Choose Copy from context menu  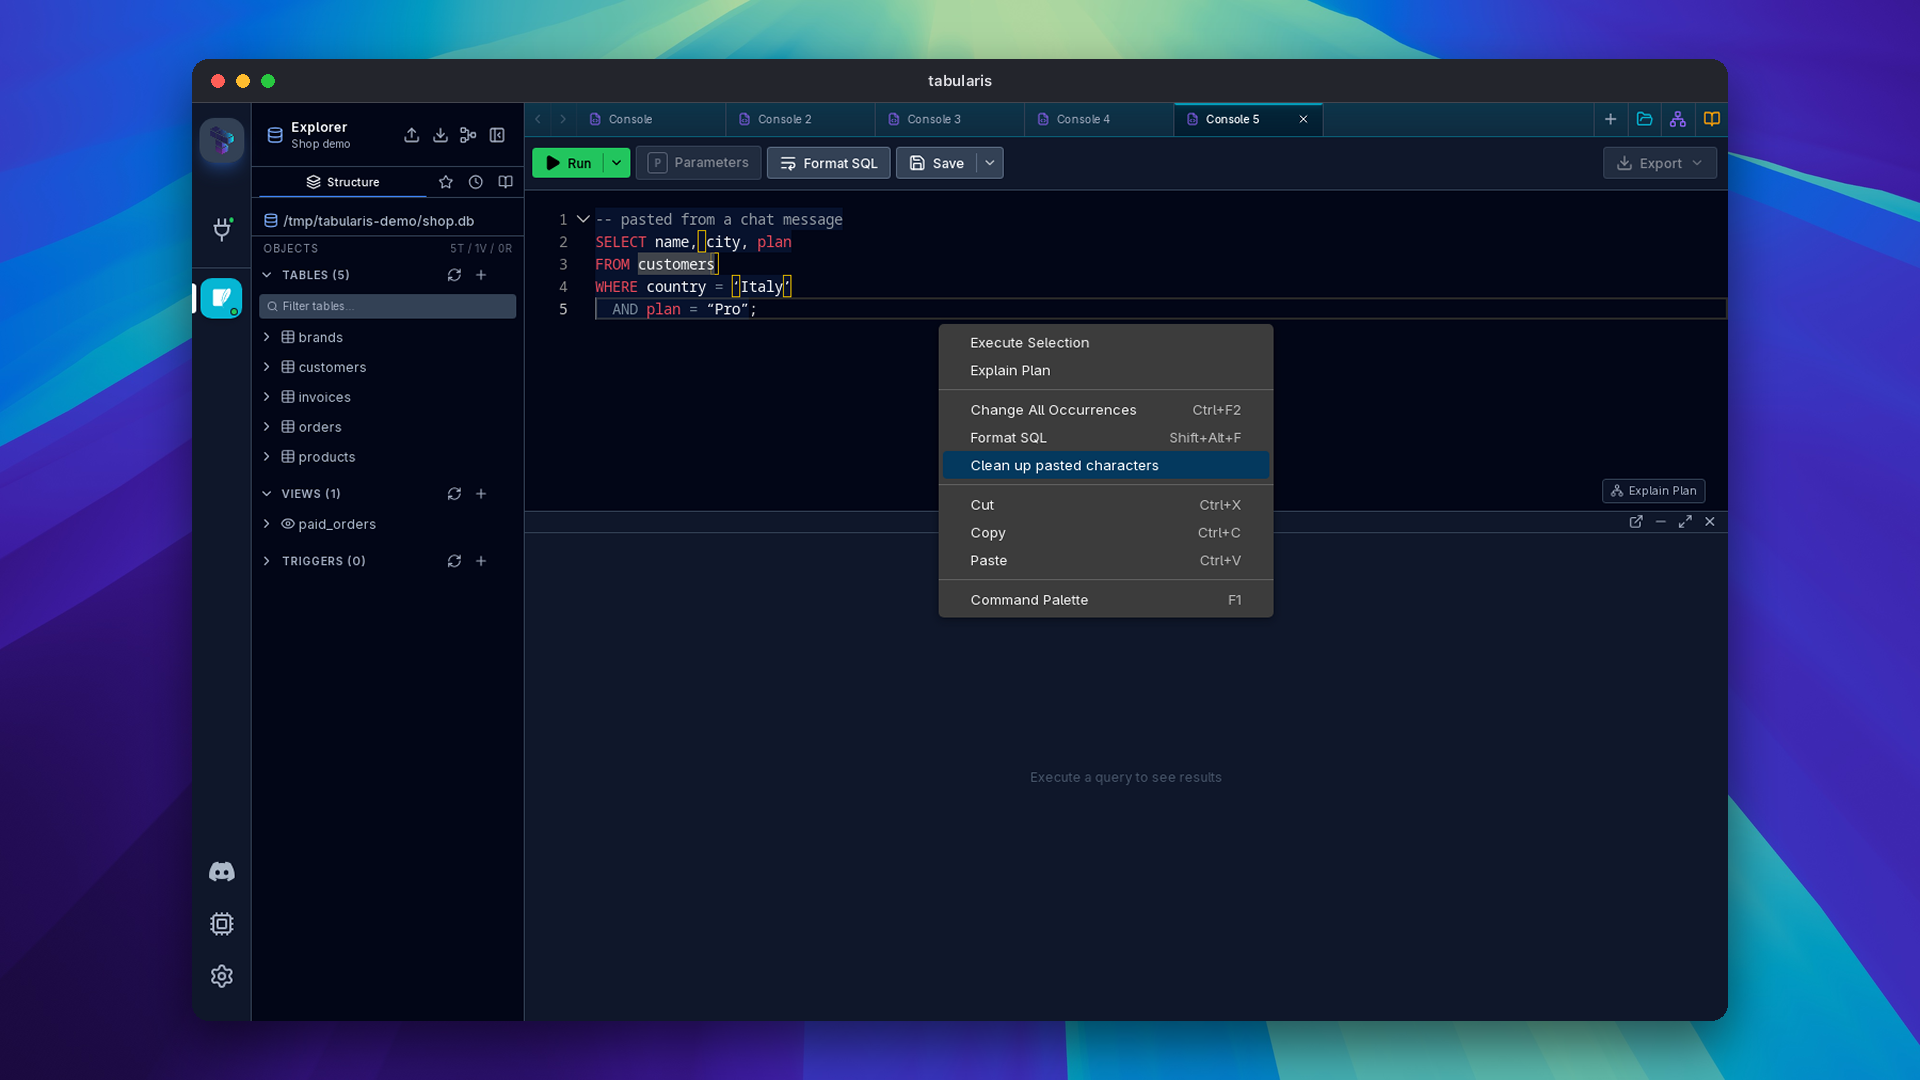tap(1105, 533)
